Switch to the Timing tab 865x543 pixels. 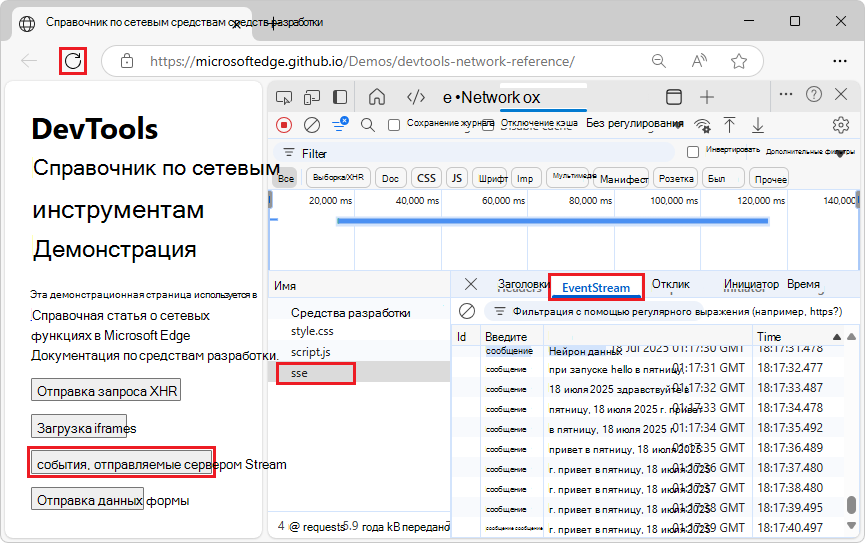tap(803, 284)
